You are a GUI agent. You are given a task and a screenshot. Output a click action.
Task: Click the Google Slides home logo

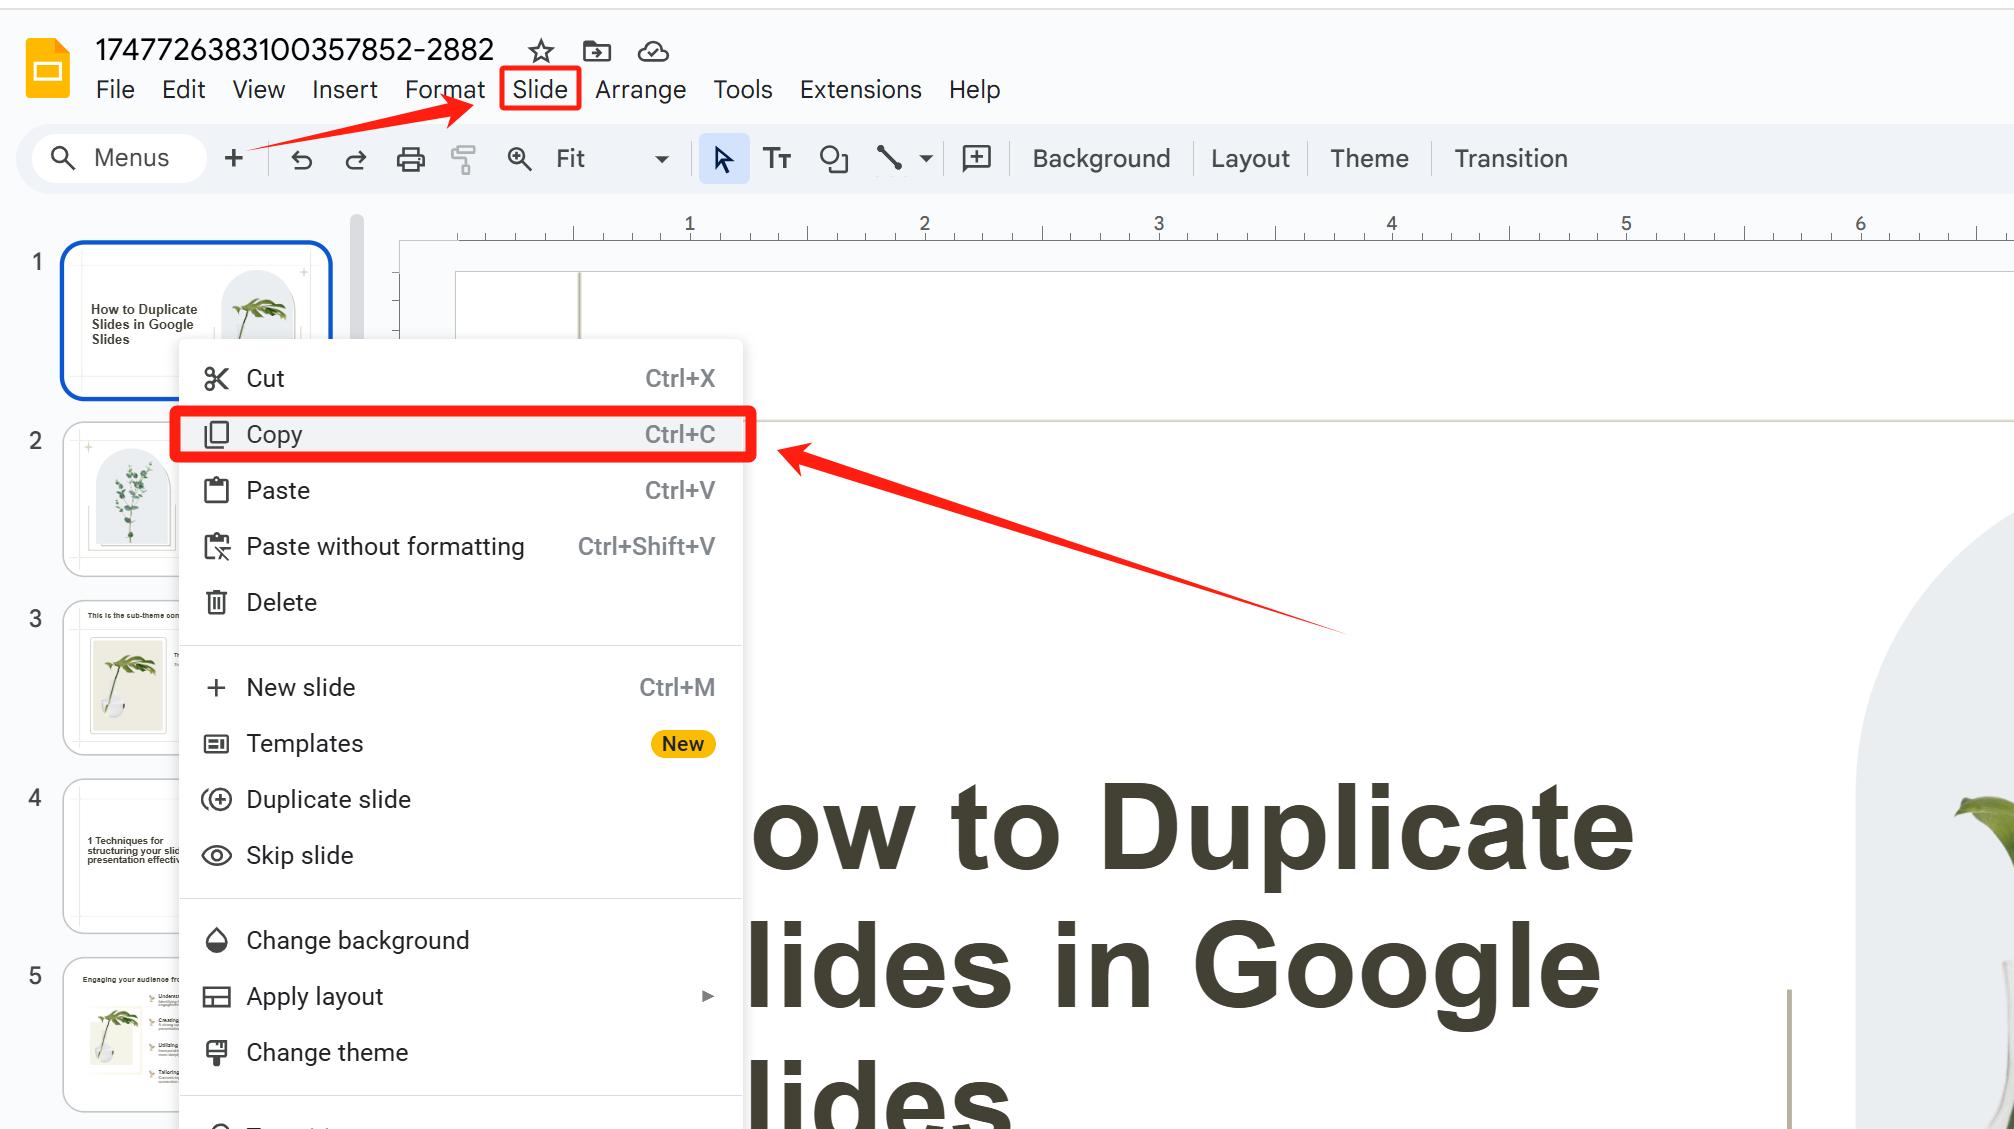click(x=48, y=68)
